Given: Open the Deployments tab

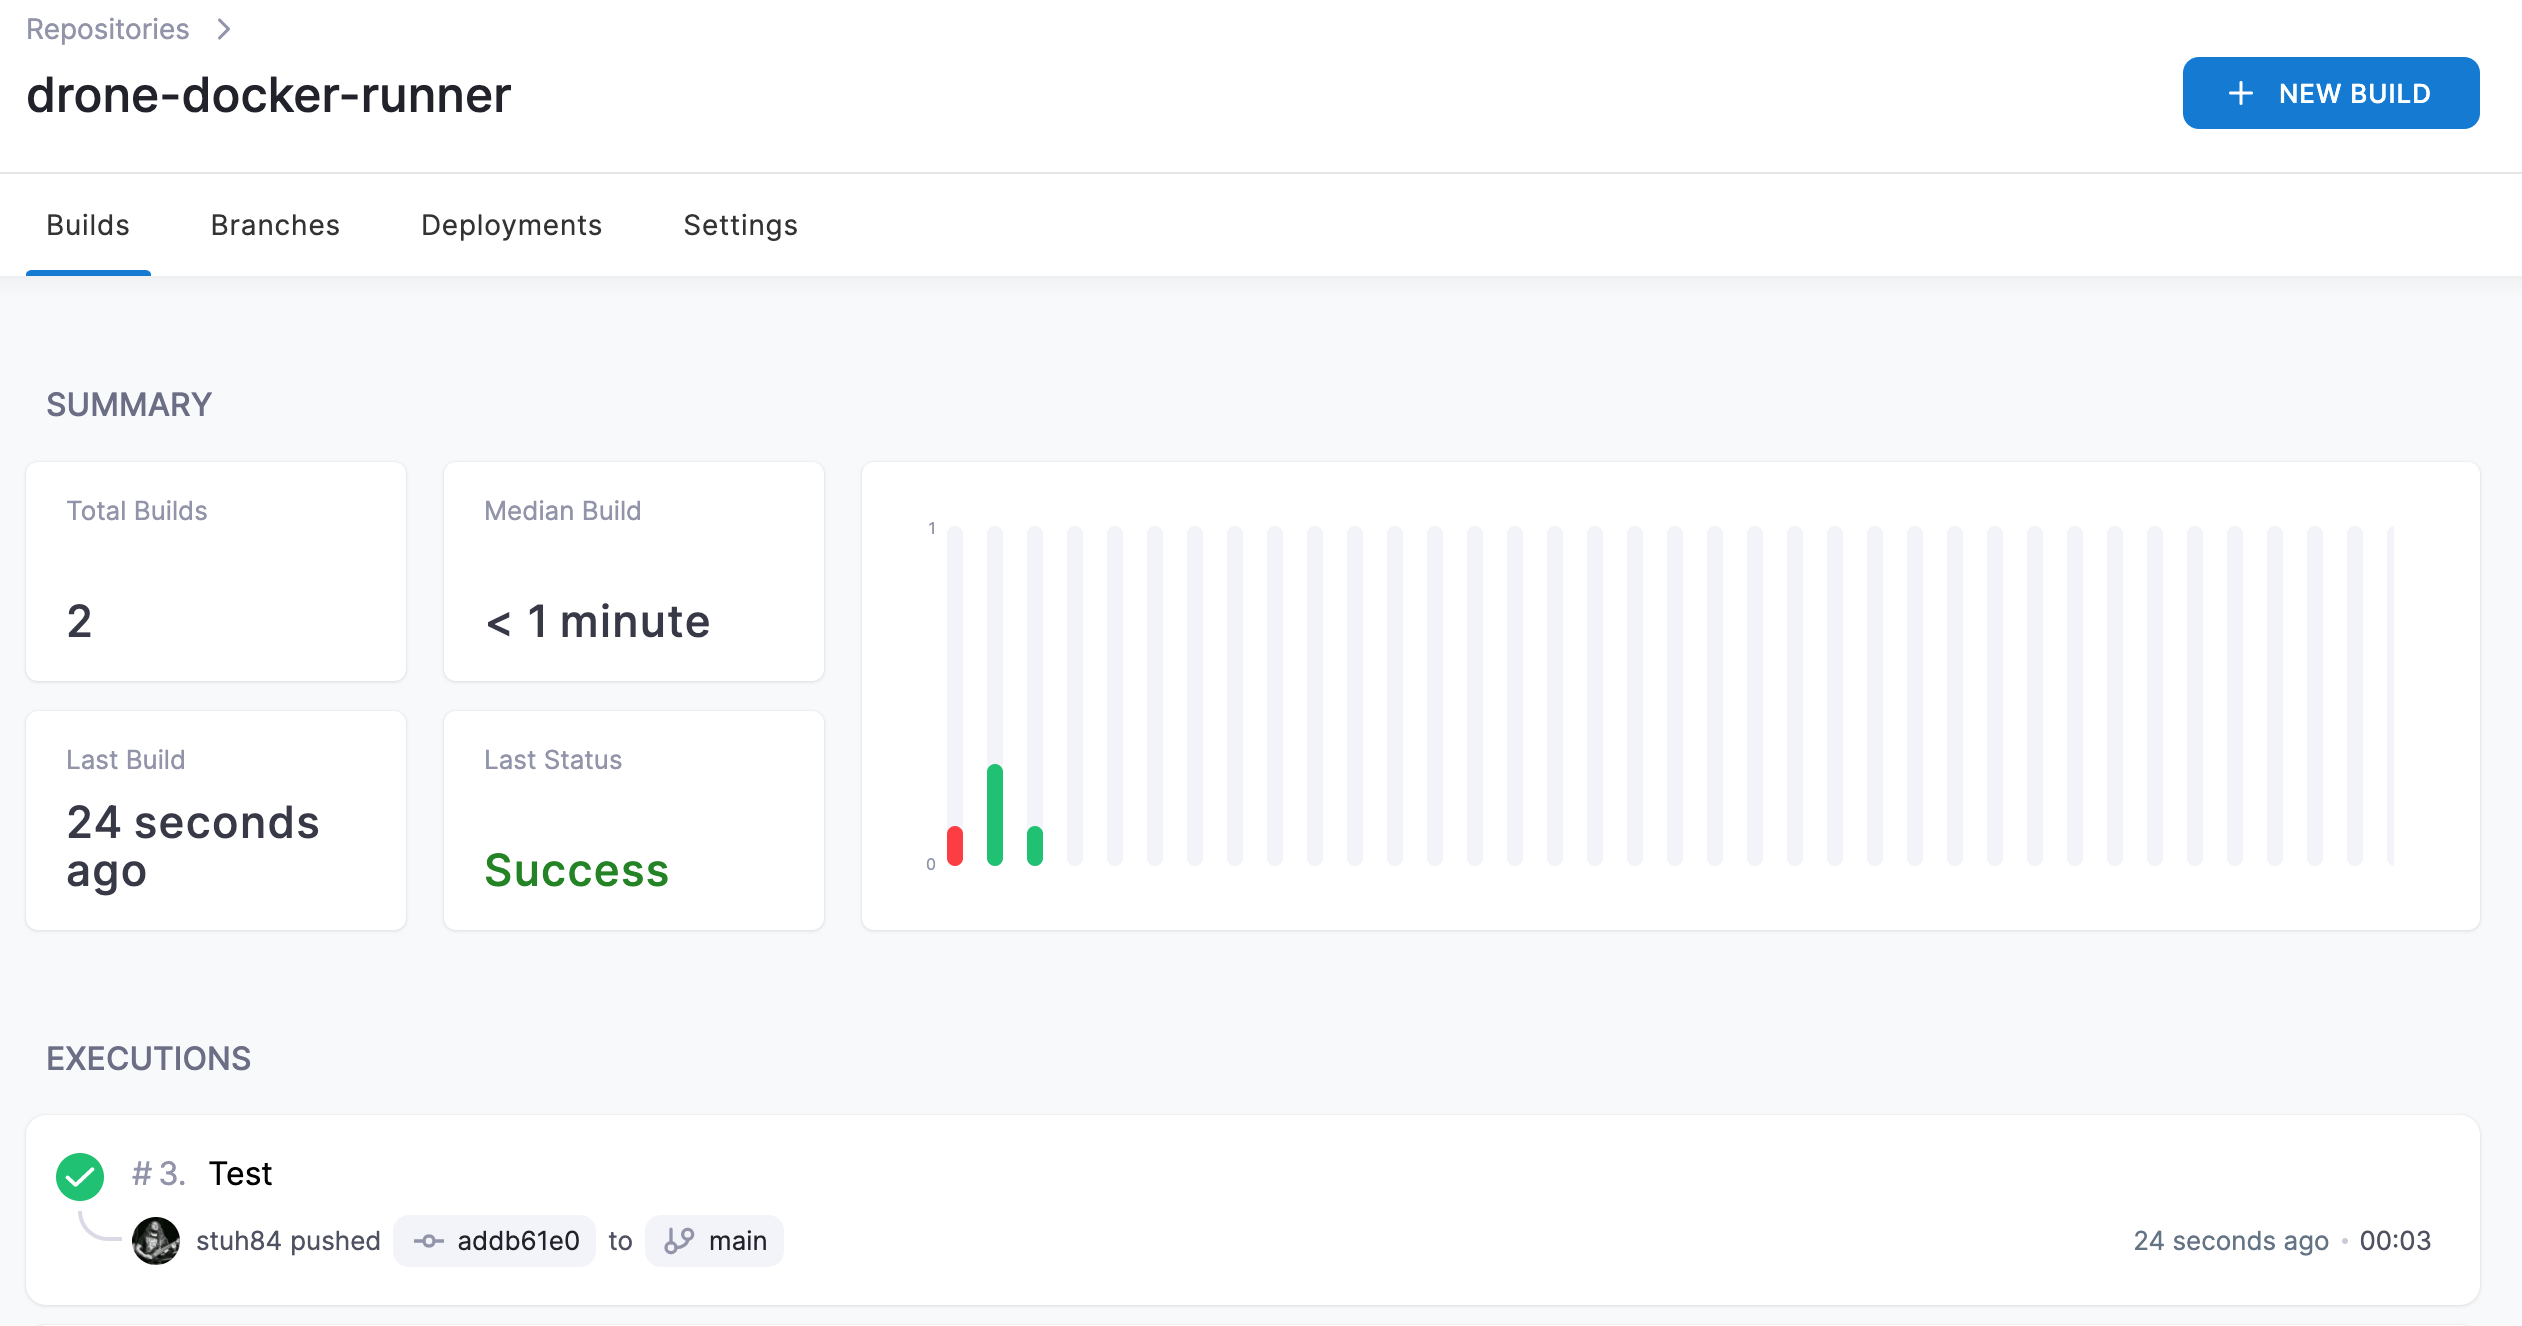Looking at the screenshot, I should [x=511, y=225].
